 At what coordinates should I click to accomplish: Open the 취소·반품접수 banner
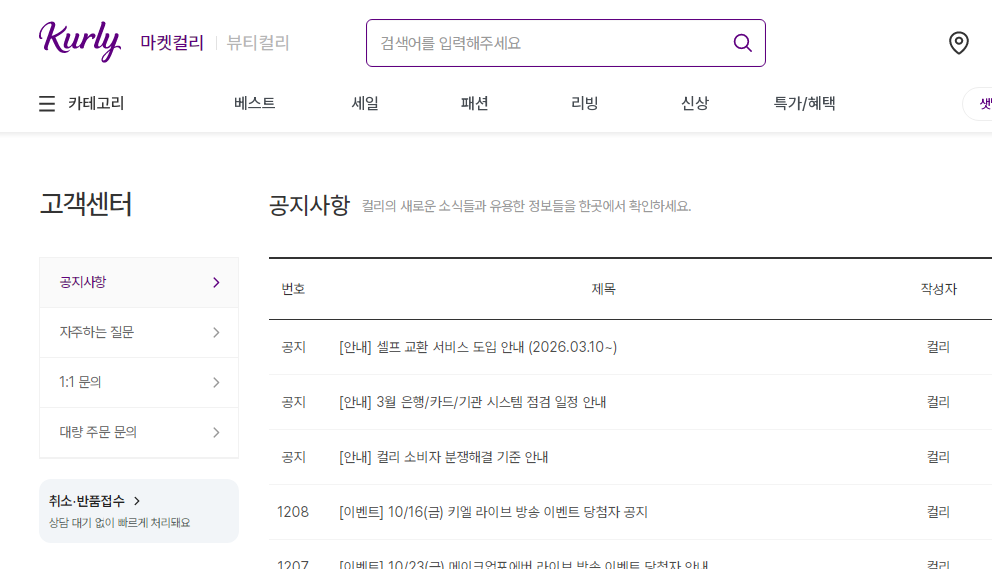coord(139,511)
